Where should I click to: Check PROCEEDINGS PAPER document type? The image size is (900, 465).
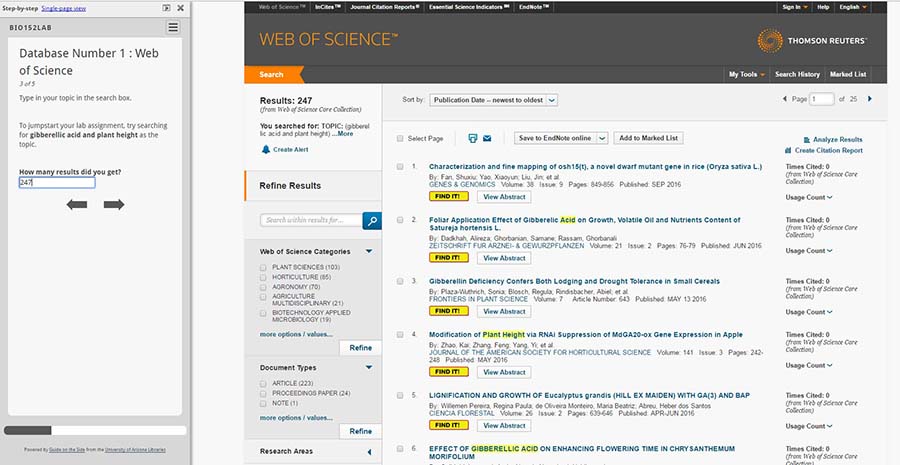click(263, 394)
